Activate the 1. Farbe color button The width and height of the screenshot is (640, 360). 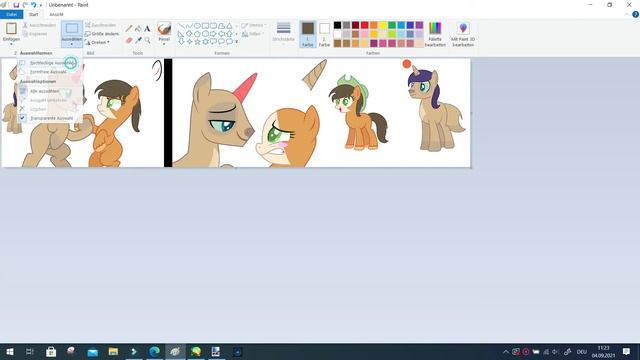308,34
